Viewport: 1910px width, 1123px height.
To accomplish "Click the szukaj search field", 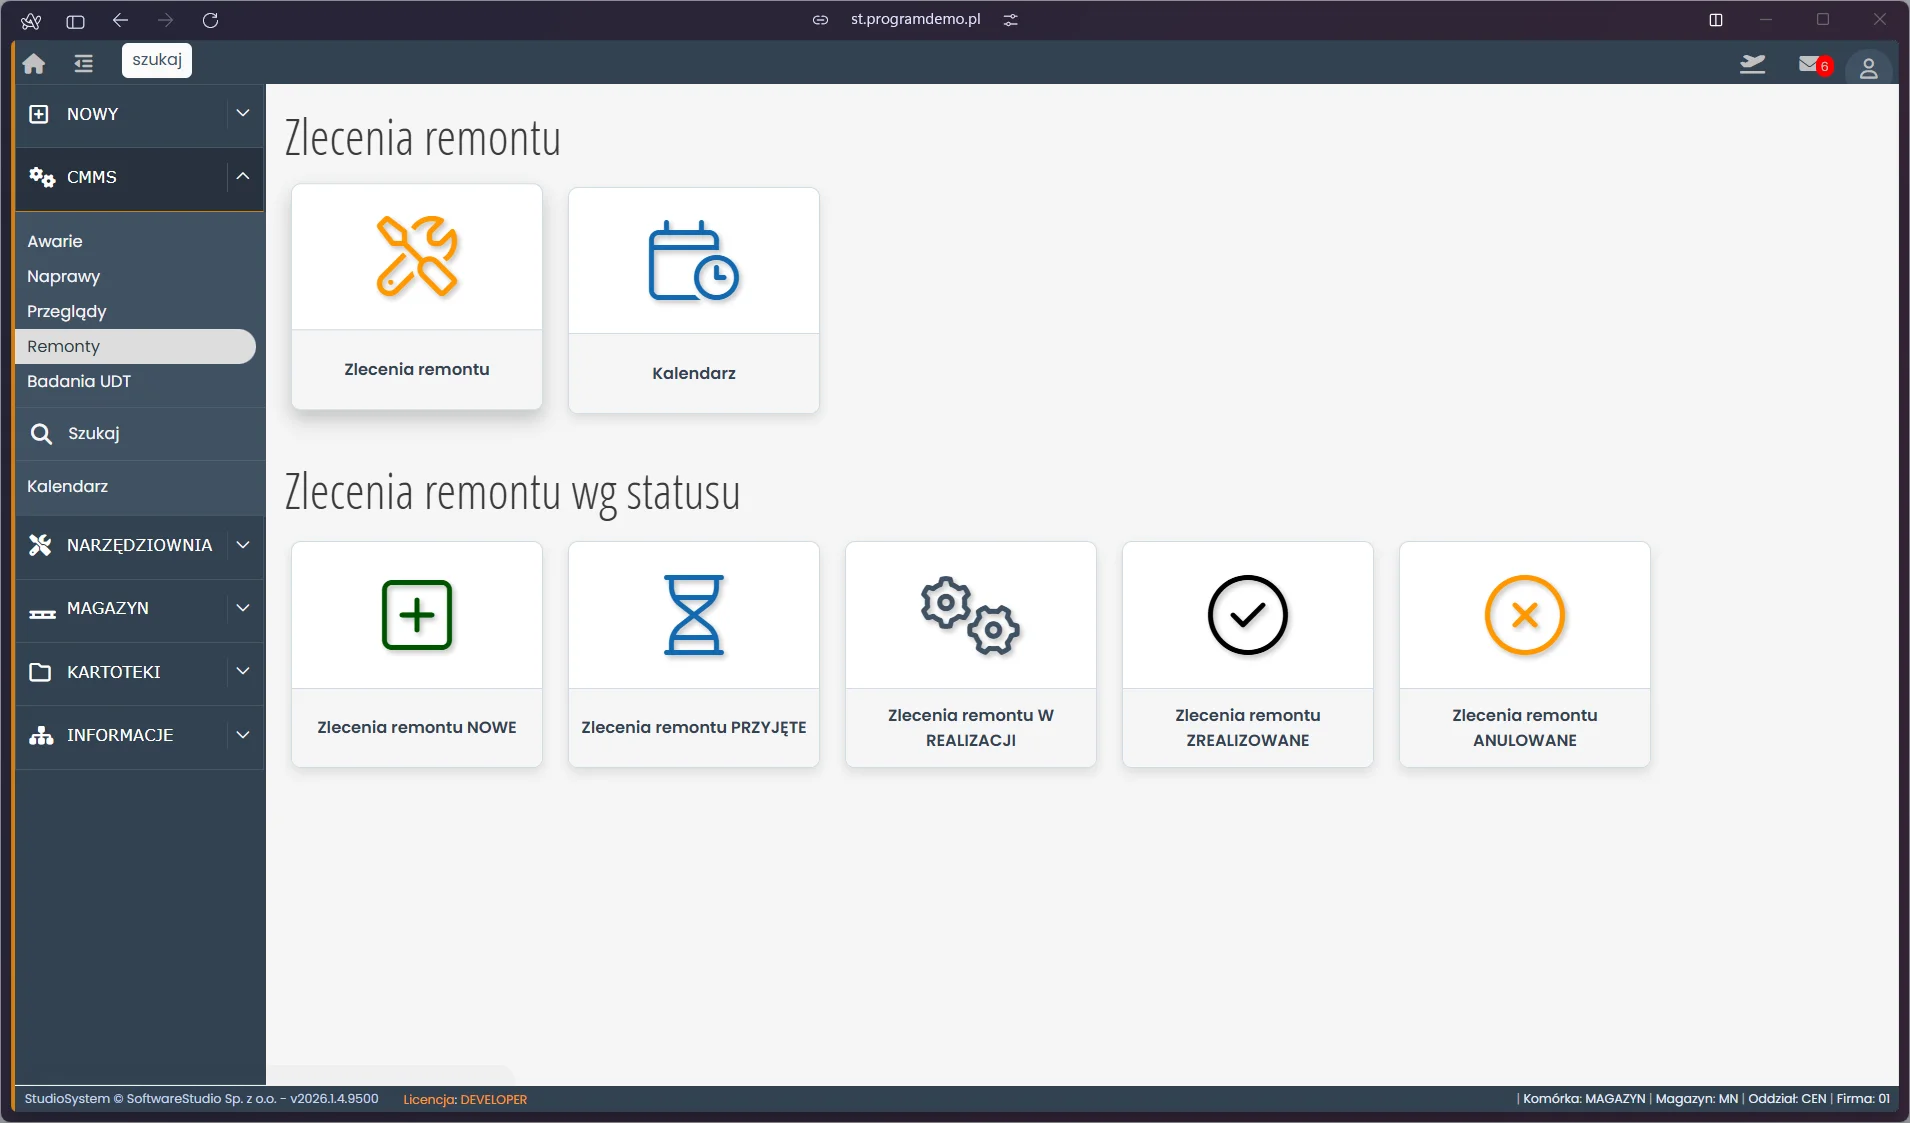I will [x=157, y=60].
